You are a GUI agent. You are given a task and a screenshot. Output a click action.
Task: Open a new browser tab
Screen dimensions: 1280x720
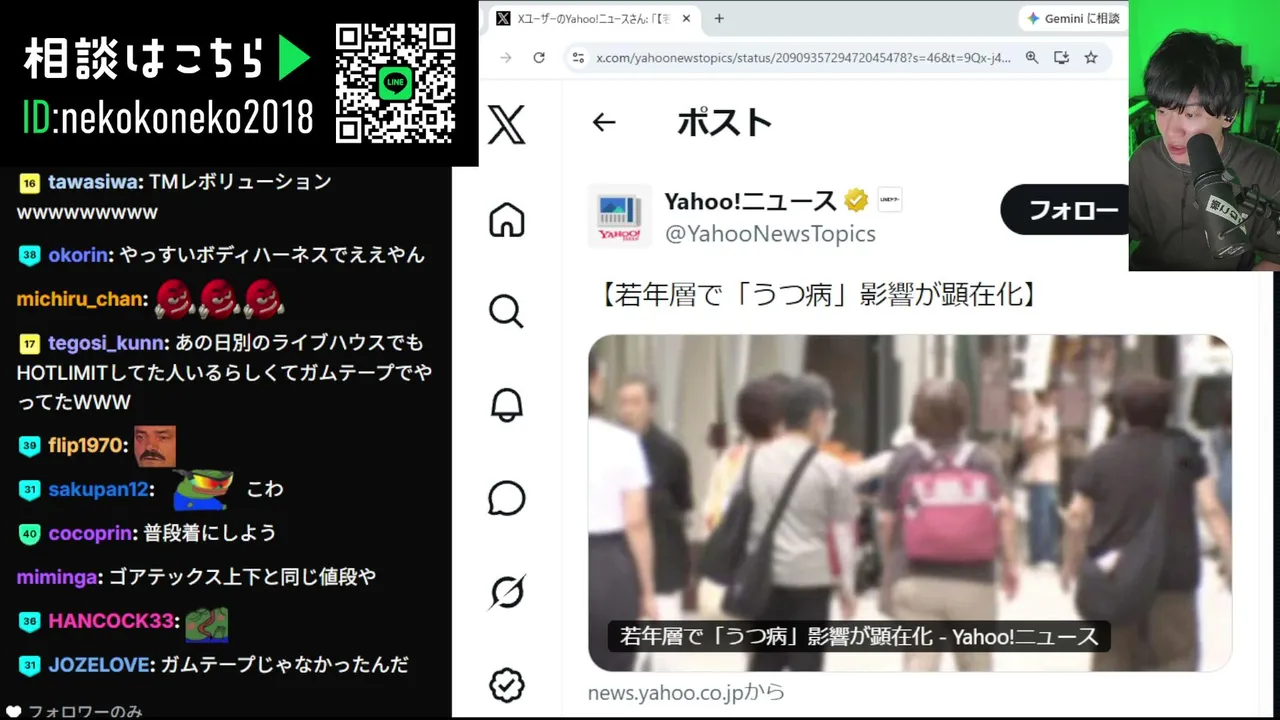click(719, 18)
